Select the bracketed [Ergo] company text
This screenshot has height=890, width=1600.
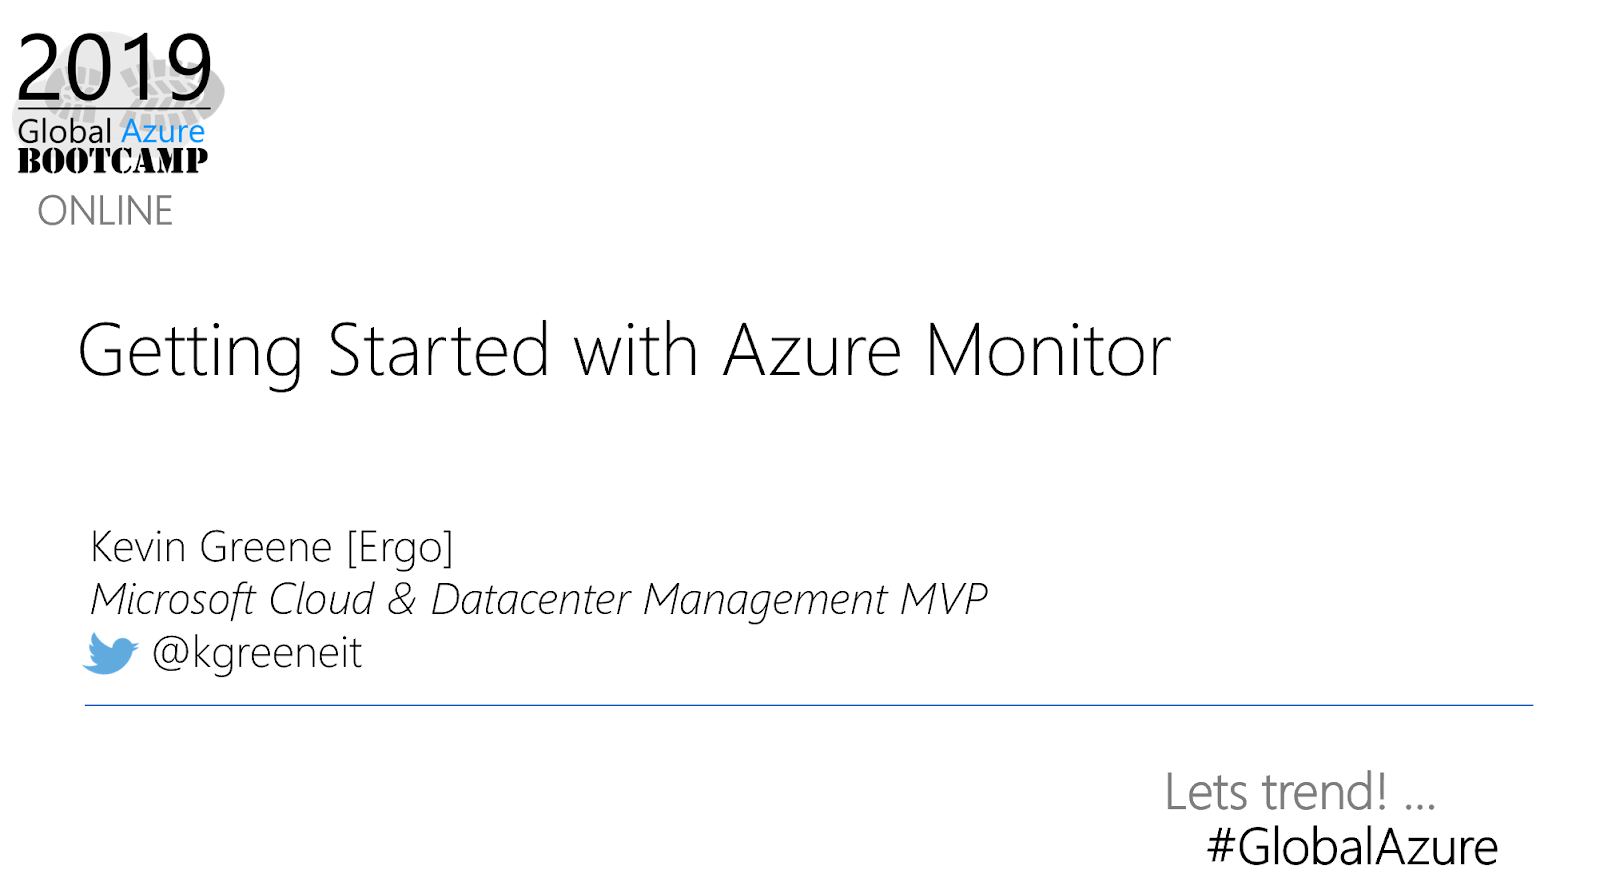(x=400, y=547)
